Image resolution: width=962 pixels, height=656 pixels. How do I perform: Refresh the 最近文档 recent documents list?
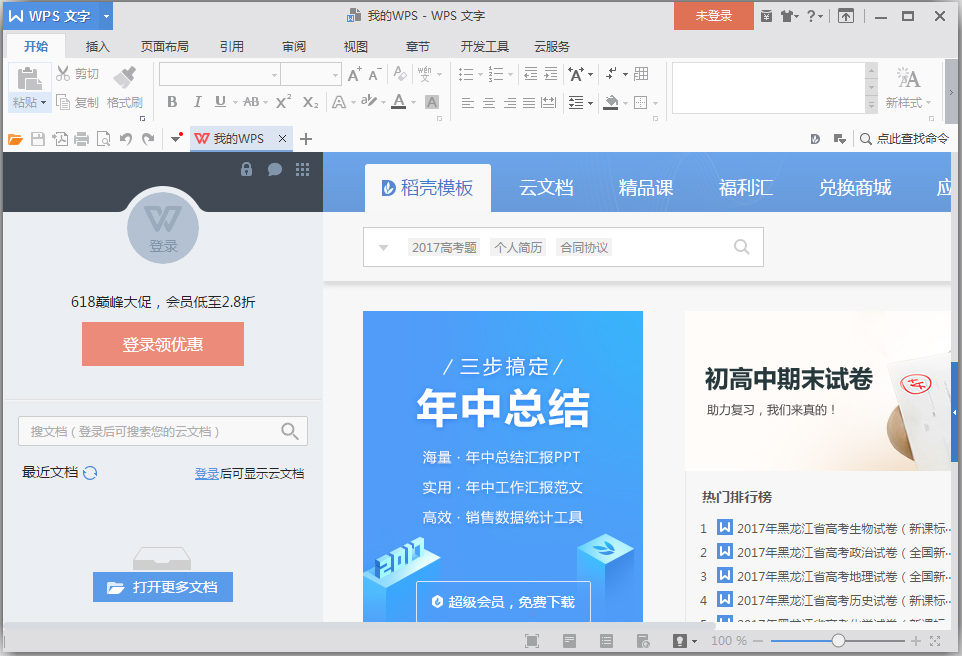(x=90, y=473)
